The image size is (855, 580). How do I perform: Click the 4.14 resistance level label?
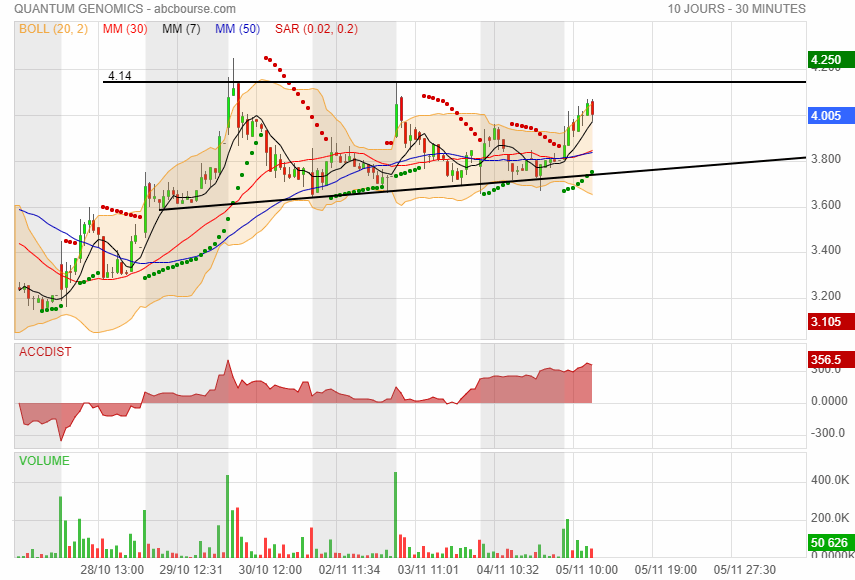pos(120,76)
